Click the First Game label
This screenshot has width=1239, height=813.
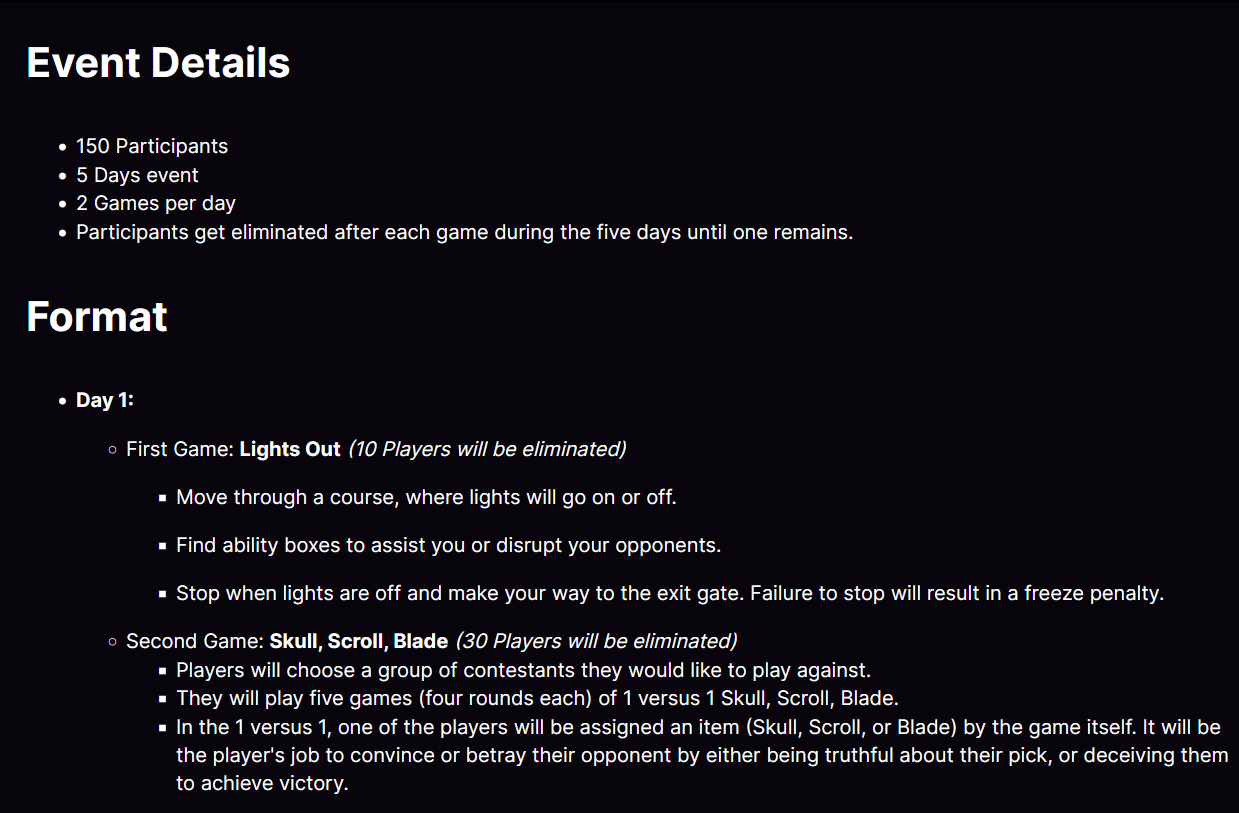(x=180, y=449)
